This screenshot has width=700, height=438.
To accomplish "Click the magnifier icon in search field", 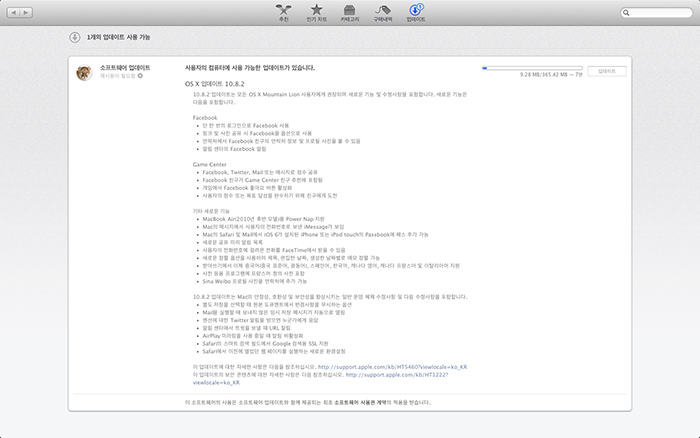I will coord(626,13).
